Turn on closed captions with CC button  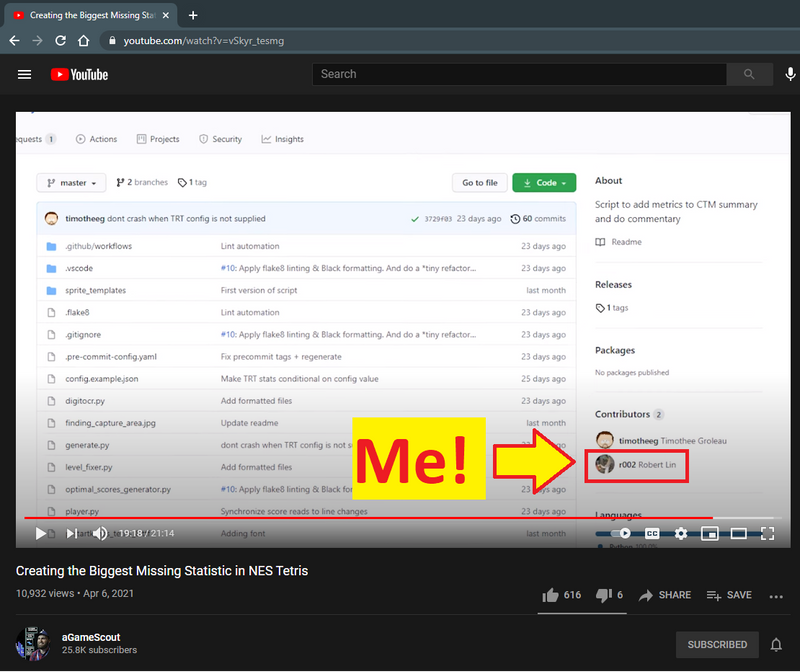point(652,533)
